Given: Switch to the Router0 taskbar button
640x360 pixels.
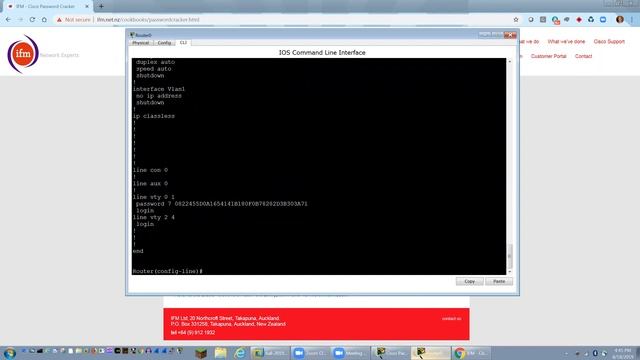Looking at the screenshot, I should point(431,353).
